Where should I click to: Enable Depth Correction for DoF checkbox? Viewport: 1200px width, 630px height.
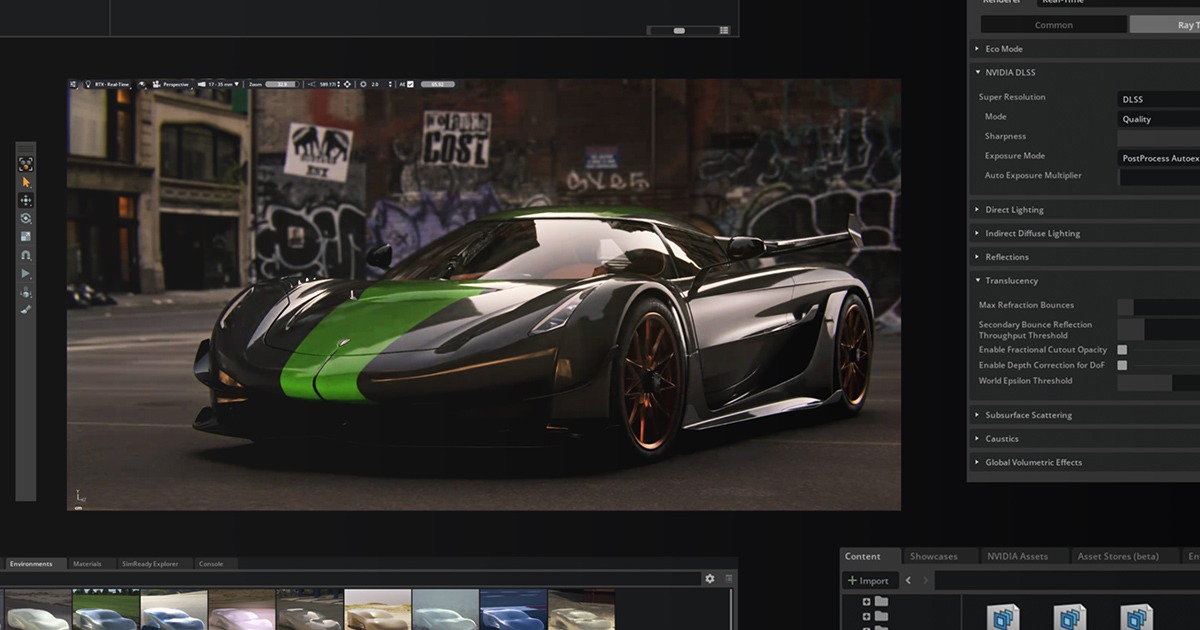click(1122, 365)
